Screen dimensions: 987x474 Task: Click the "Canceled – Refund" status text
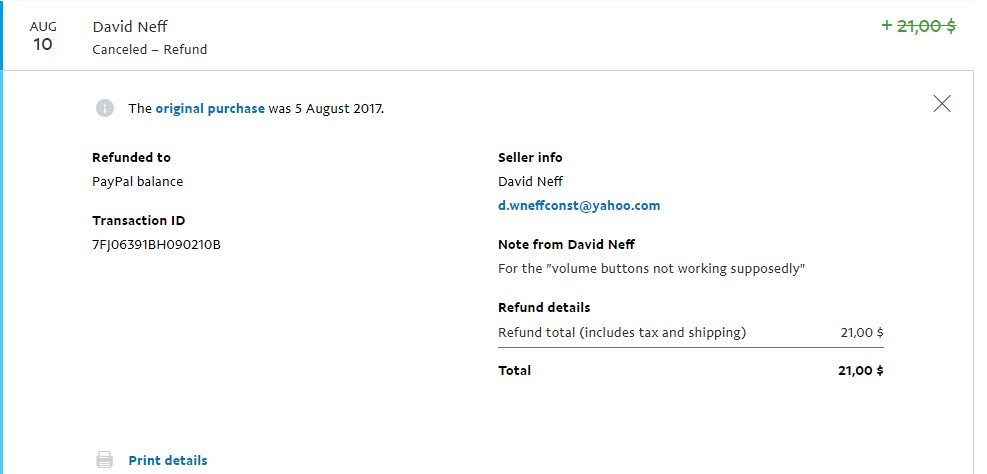[x=150, y=49]
